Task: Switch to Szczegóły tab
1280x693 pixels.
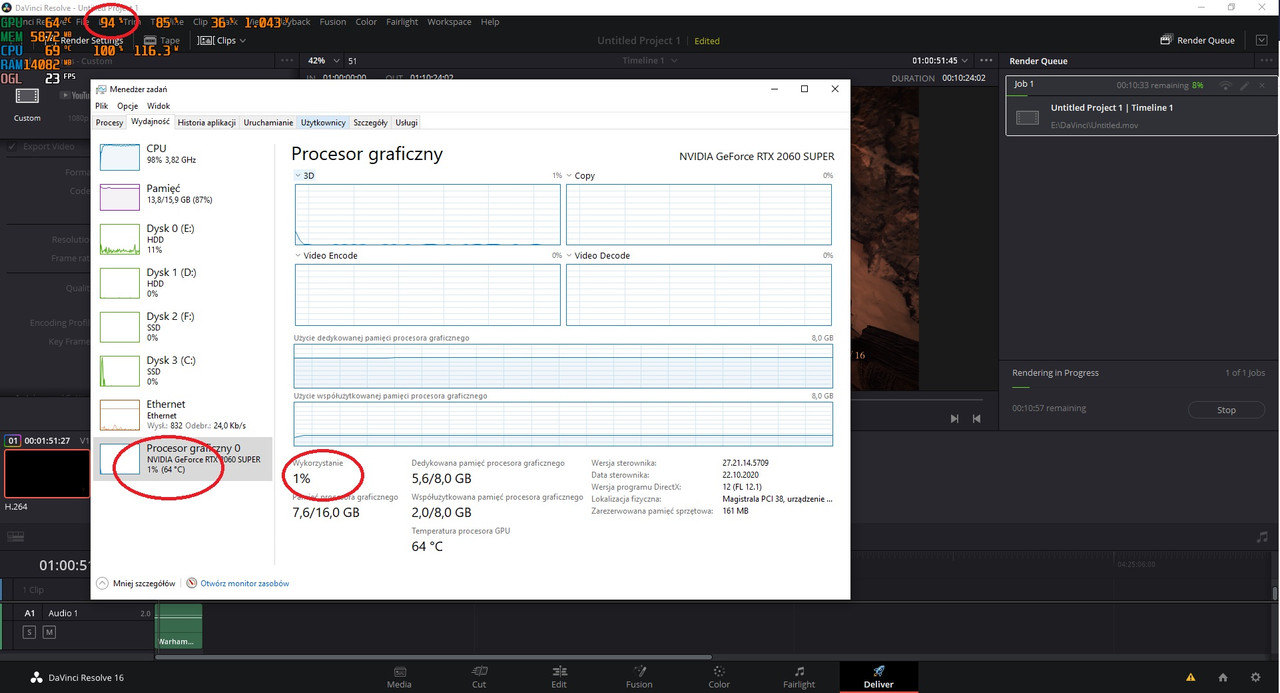Action: coord(370,122)
